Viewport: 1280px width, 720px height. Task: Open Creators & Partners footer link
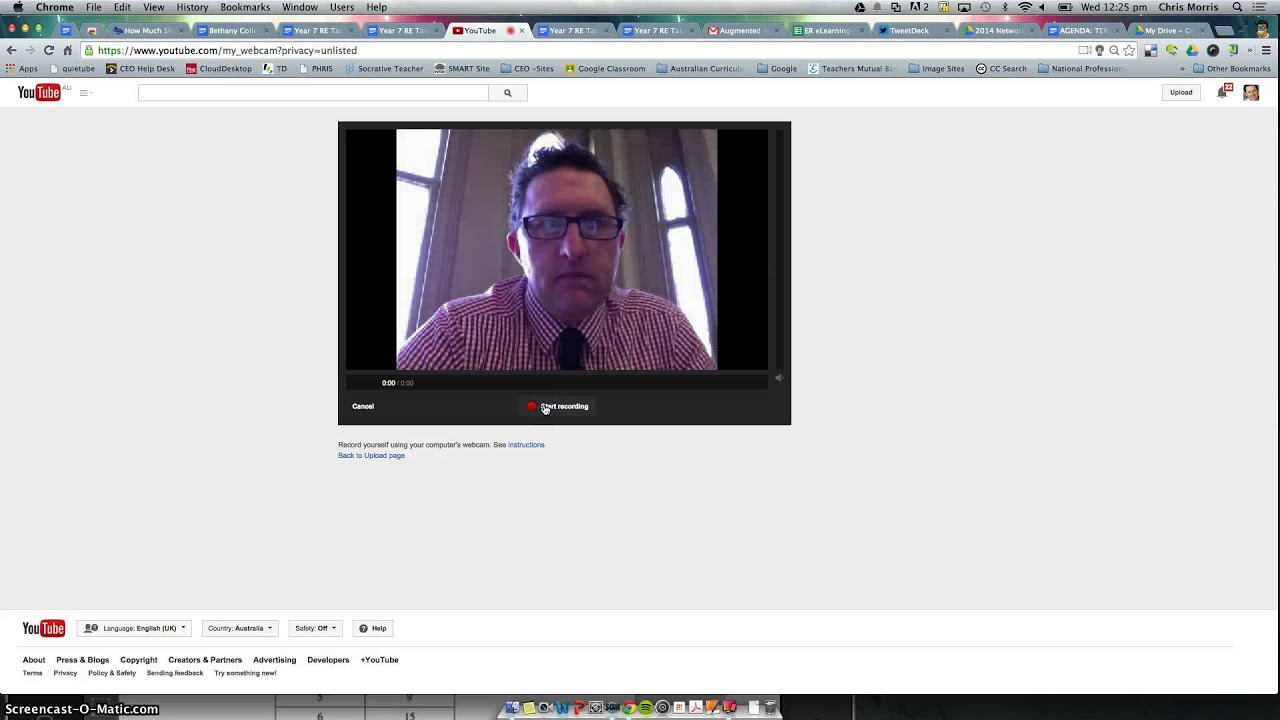pos(205,660)
